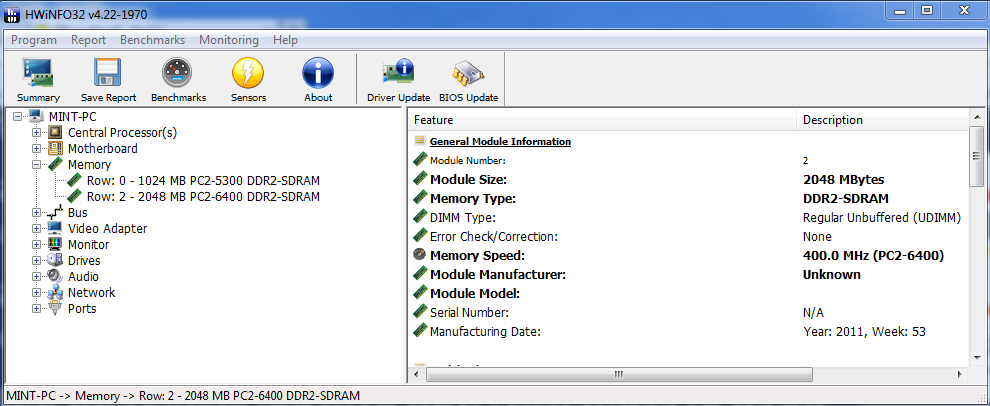
Task: Click the horizontal scrollbar thumb
Action: pyautogui.click(x=619, y=374)
